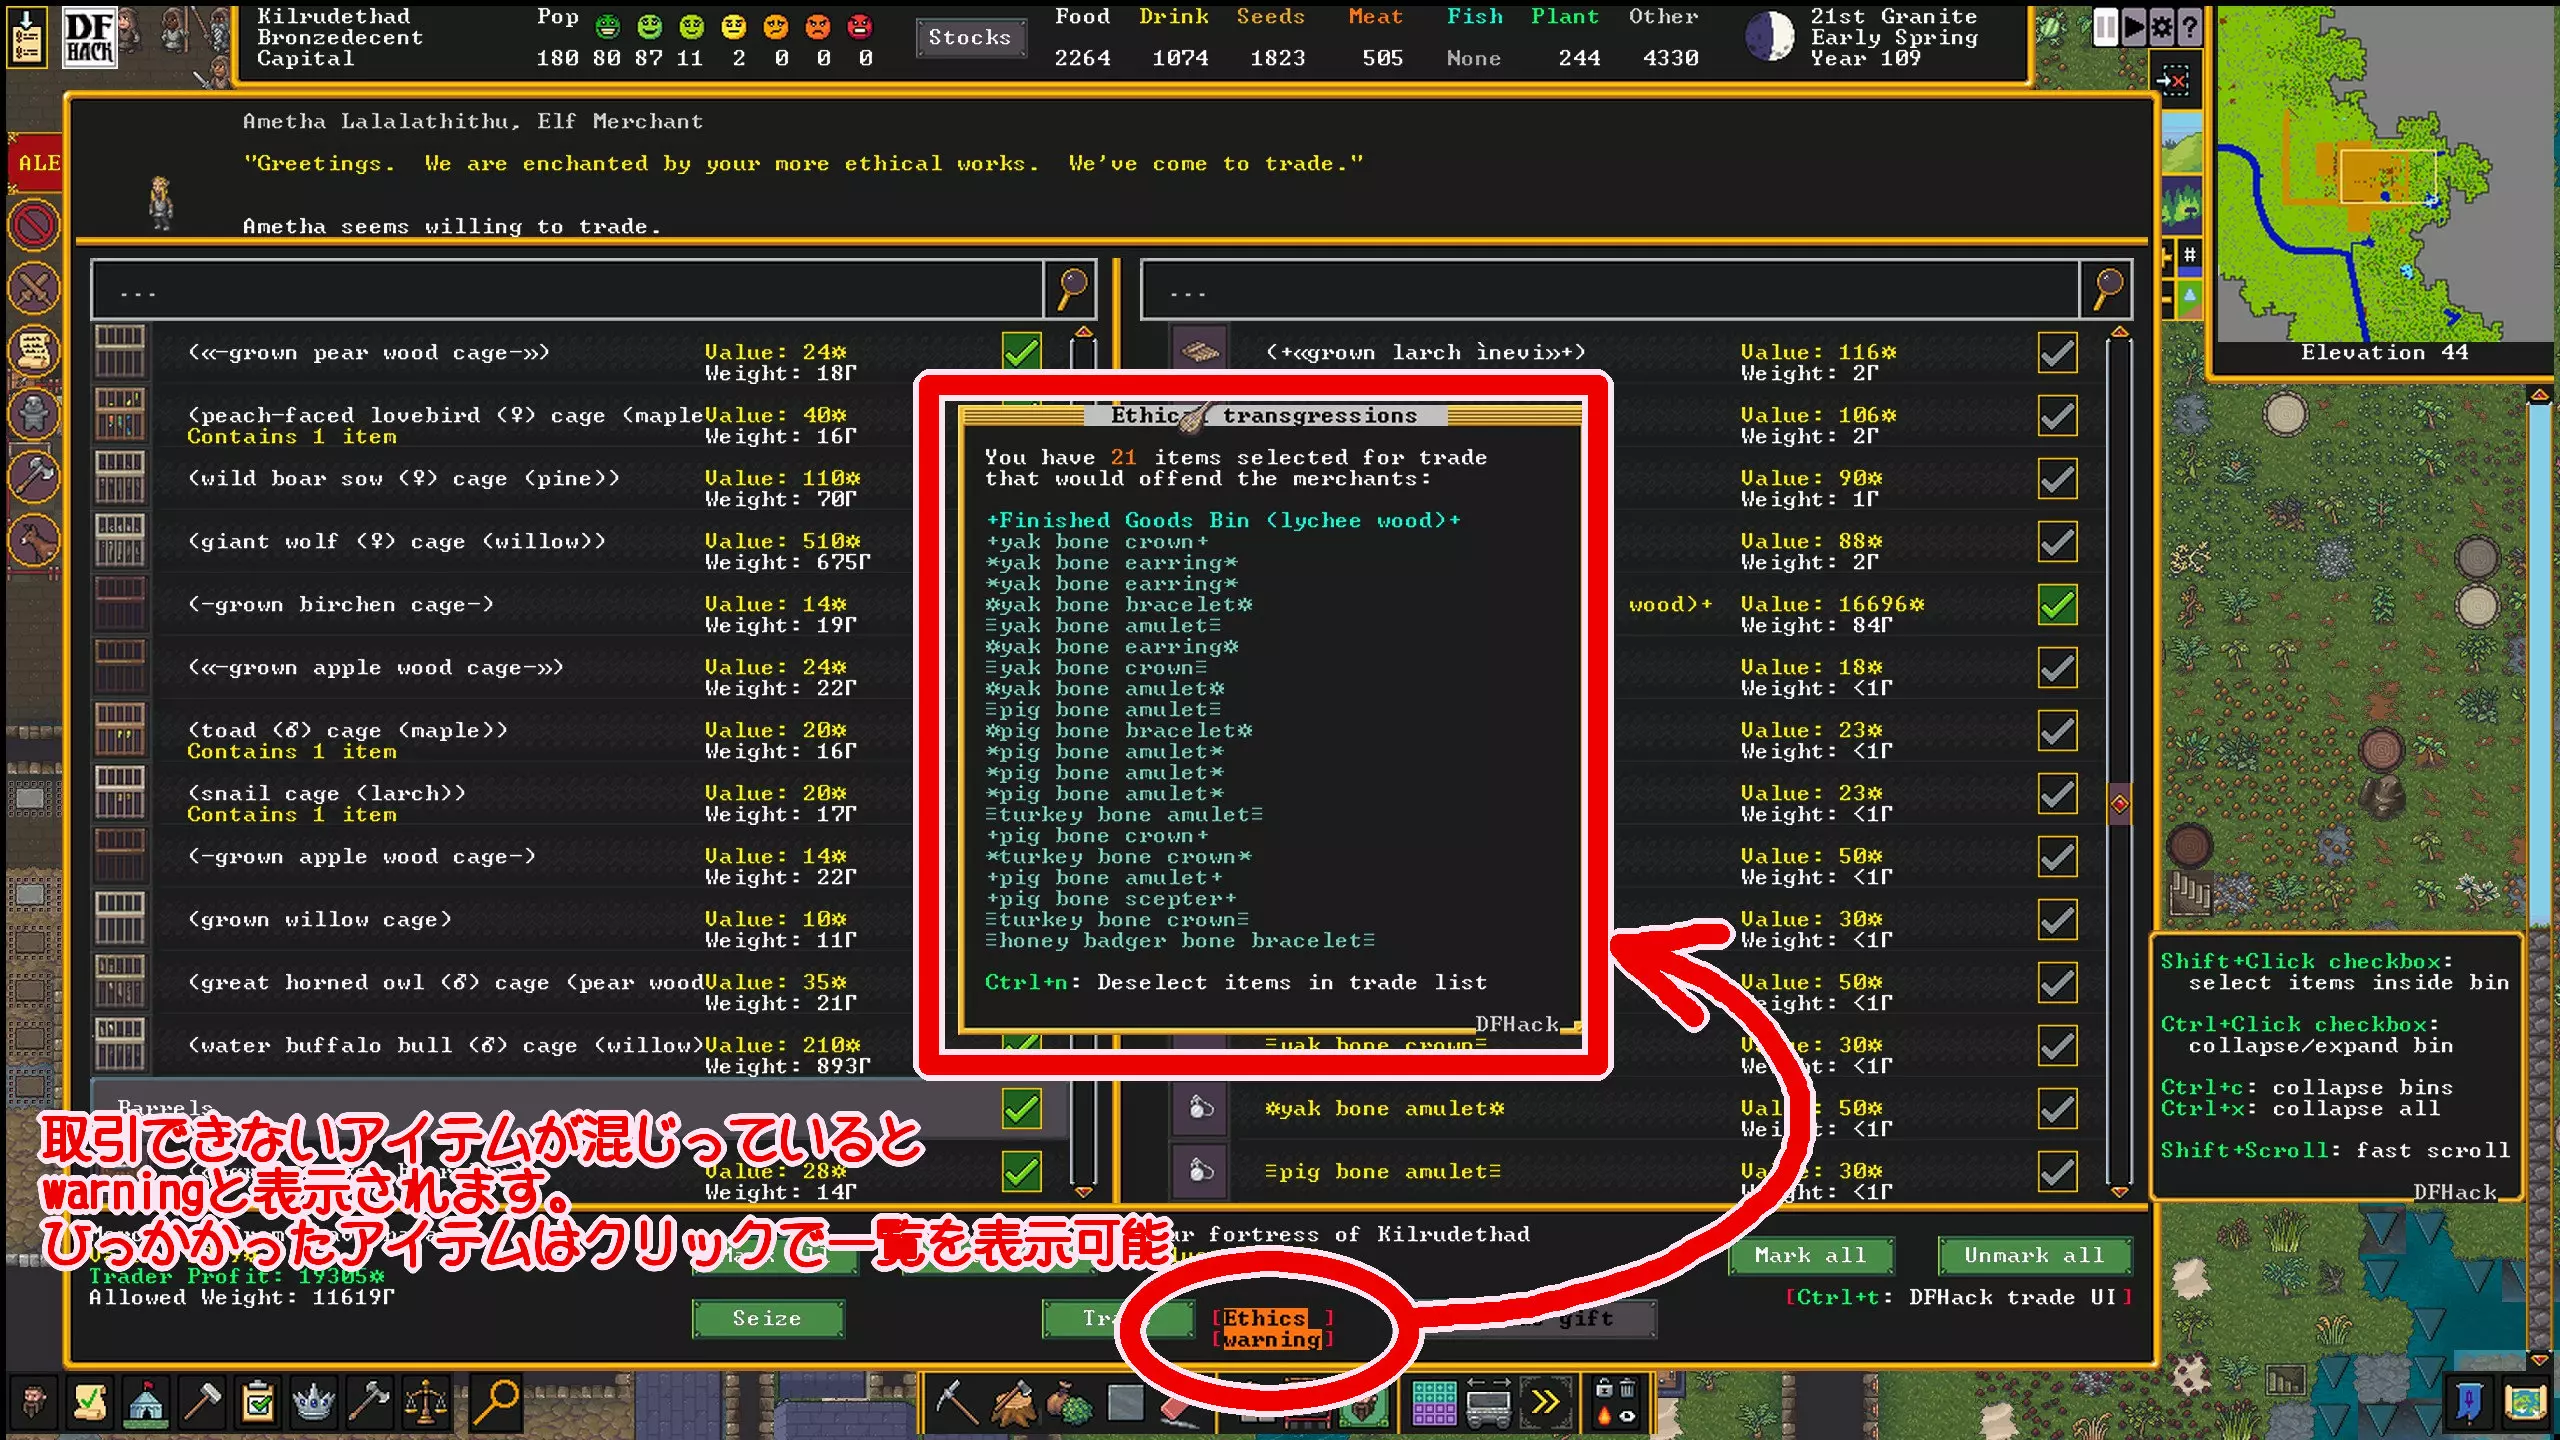Open the Stocks screen
The height and width of the screenshot is (1440, 2560).
pos(969,38)
